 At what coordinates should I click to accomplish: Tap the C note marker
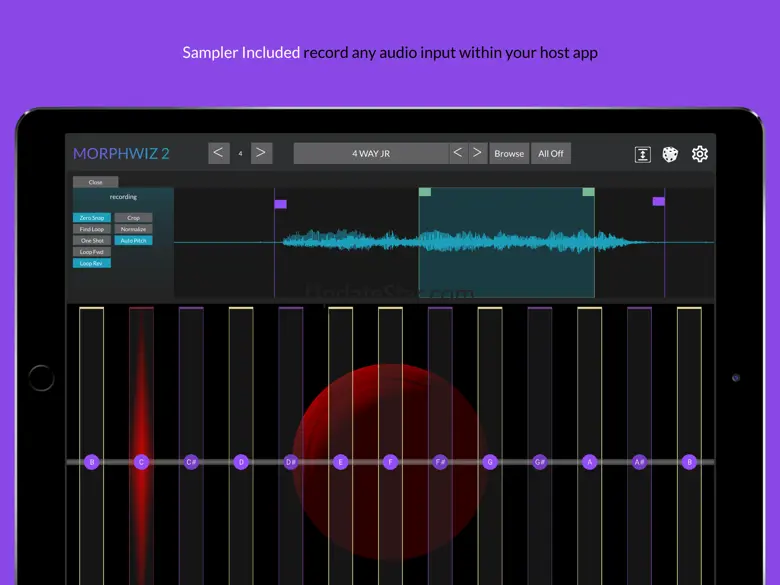point(141,462)
